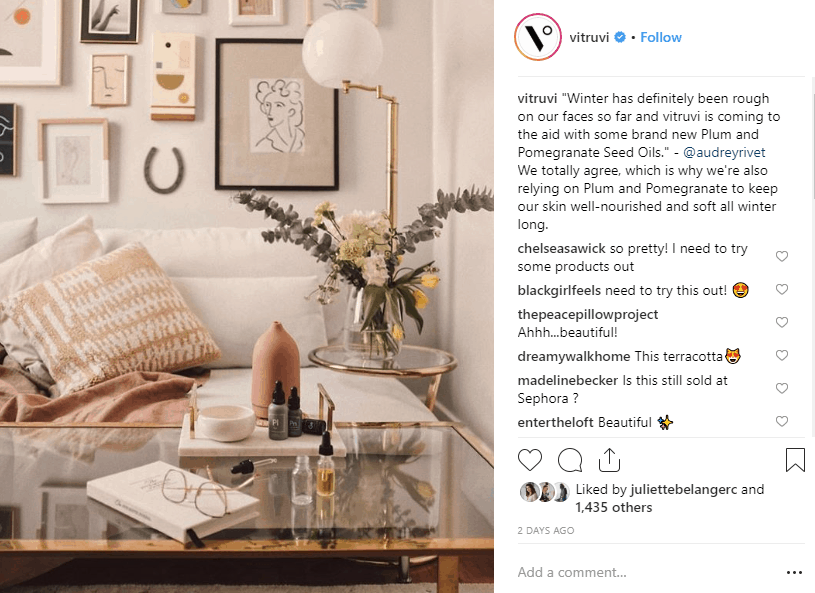Screen dimensions: 815x593
Task: Open the comment speech bubble icon
Action: [x=570, y=460]
